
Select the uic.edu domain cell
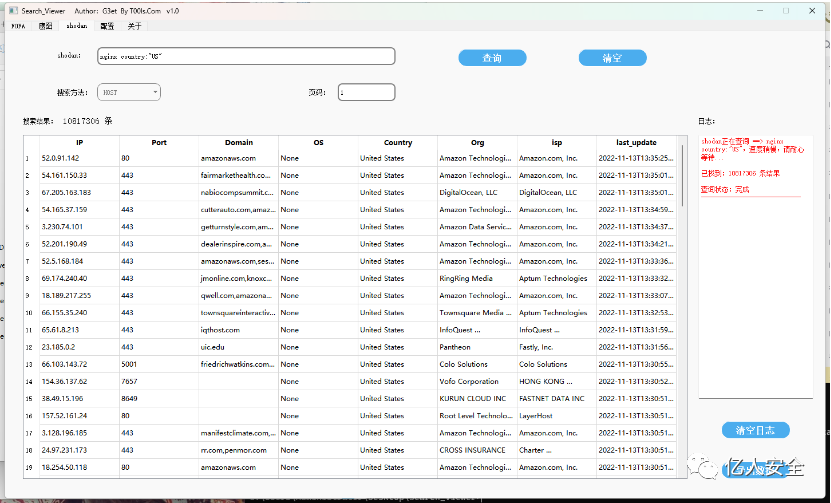tap(238, 347)
